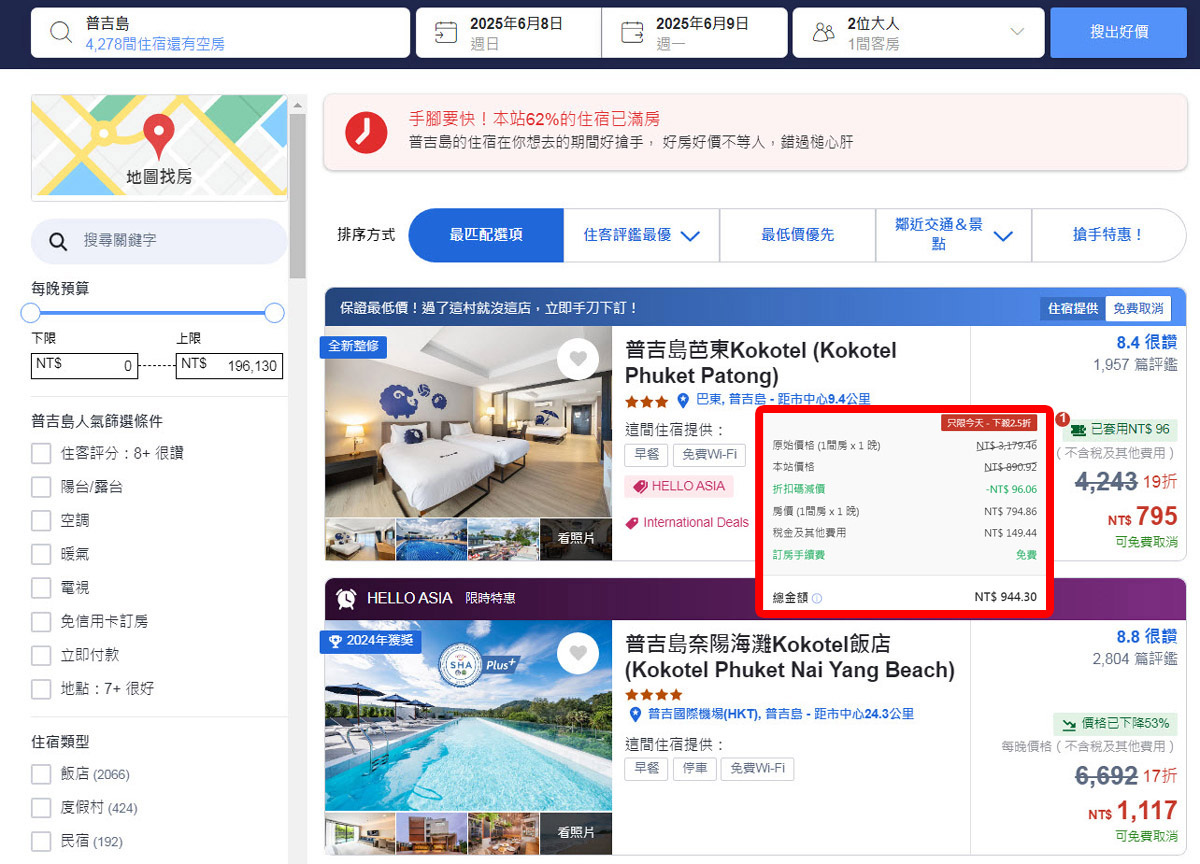Click the info icon next to 總金額
Viewport: 1200px width, 864px height.
tap(817, 598)
